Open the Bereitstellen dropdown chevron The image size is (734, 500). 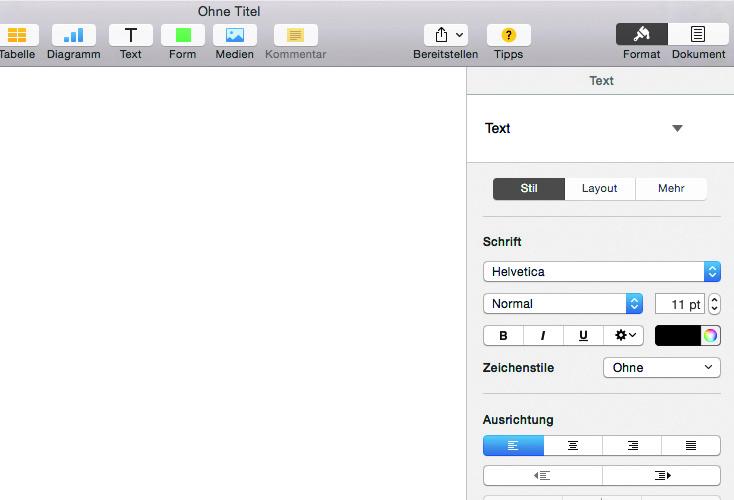[460, 35]
